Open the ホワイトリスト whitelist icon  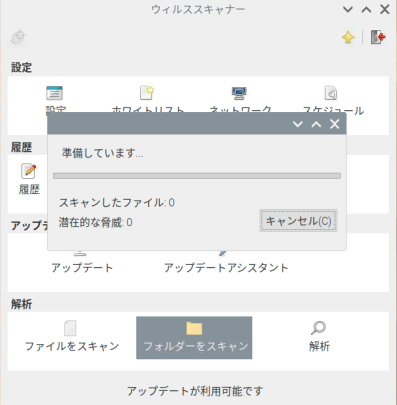click(x=147, y=93)
